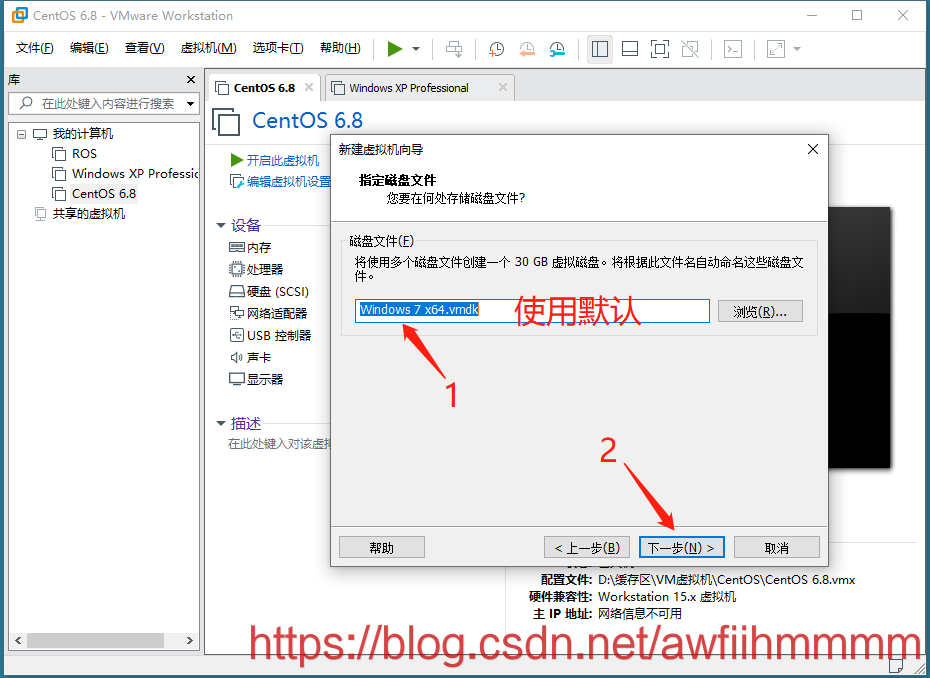The width and height of the screenshot is (930, 678).
Task: Click the disk file name input field
Action: tap(532, 311)
